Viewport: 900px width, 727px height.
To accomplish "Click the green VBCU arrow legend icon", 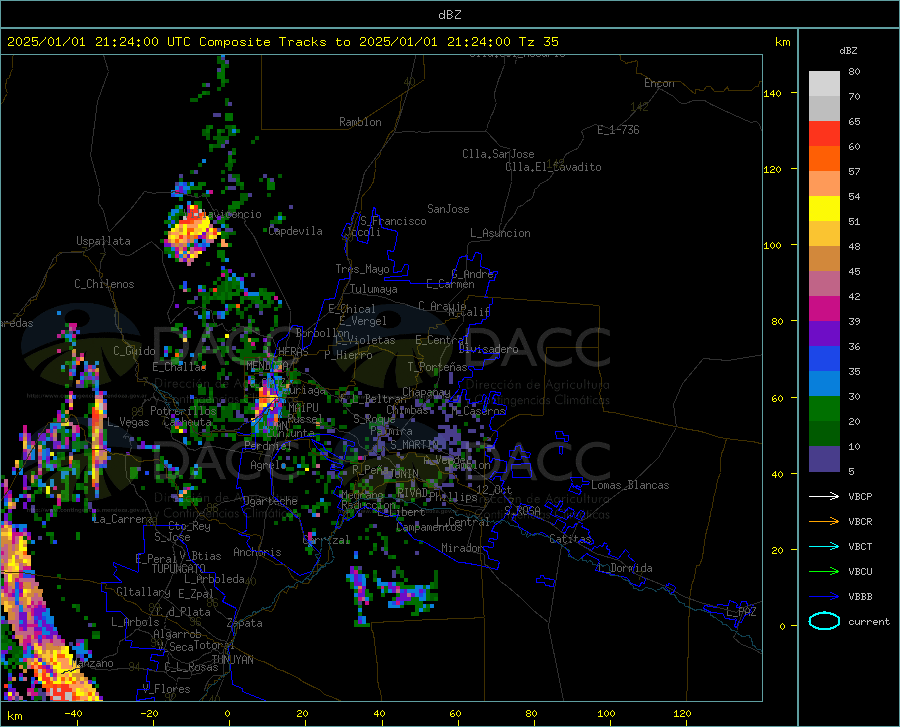I will pos(824,572).
